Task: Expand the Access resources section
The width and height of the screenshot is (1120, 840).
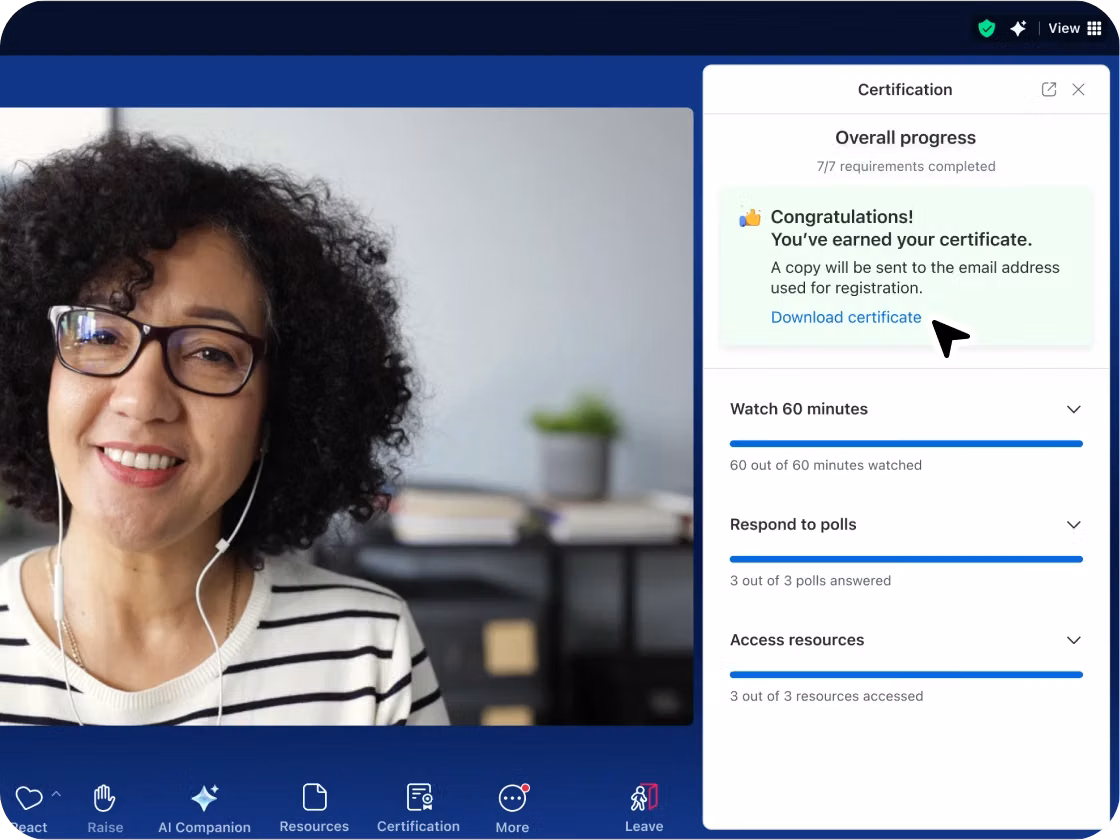Action: click(x=1073, y=640)
